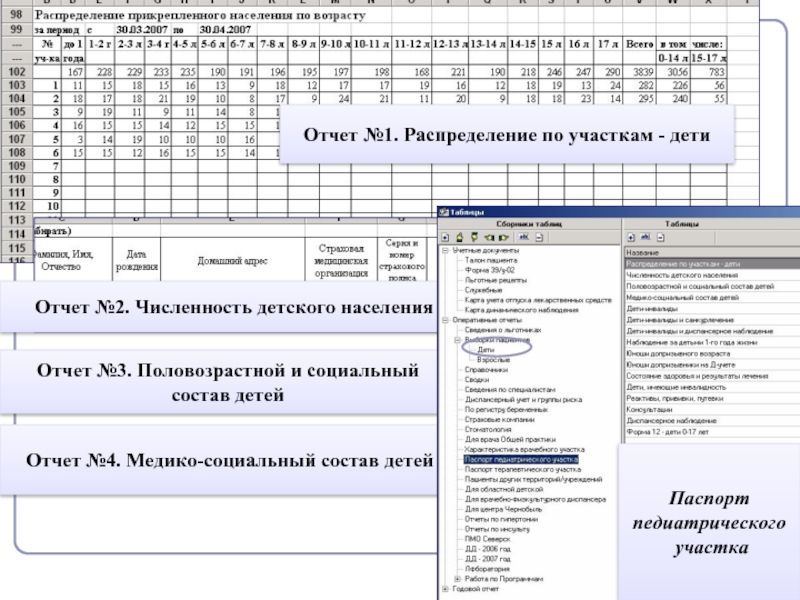Image resolution: width=800 pixels, height=600 pixels.
Task: Select Диспансерный учет и группы риска
Action: click(x=523, y=399)
